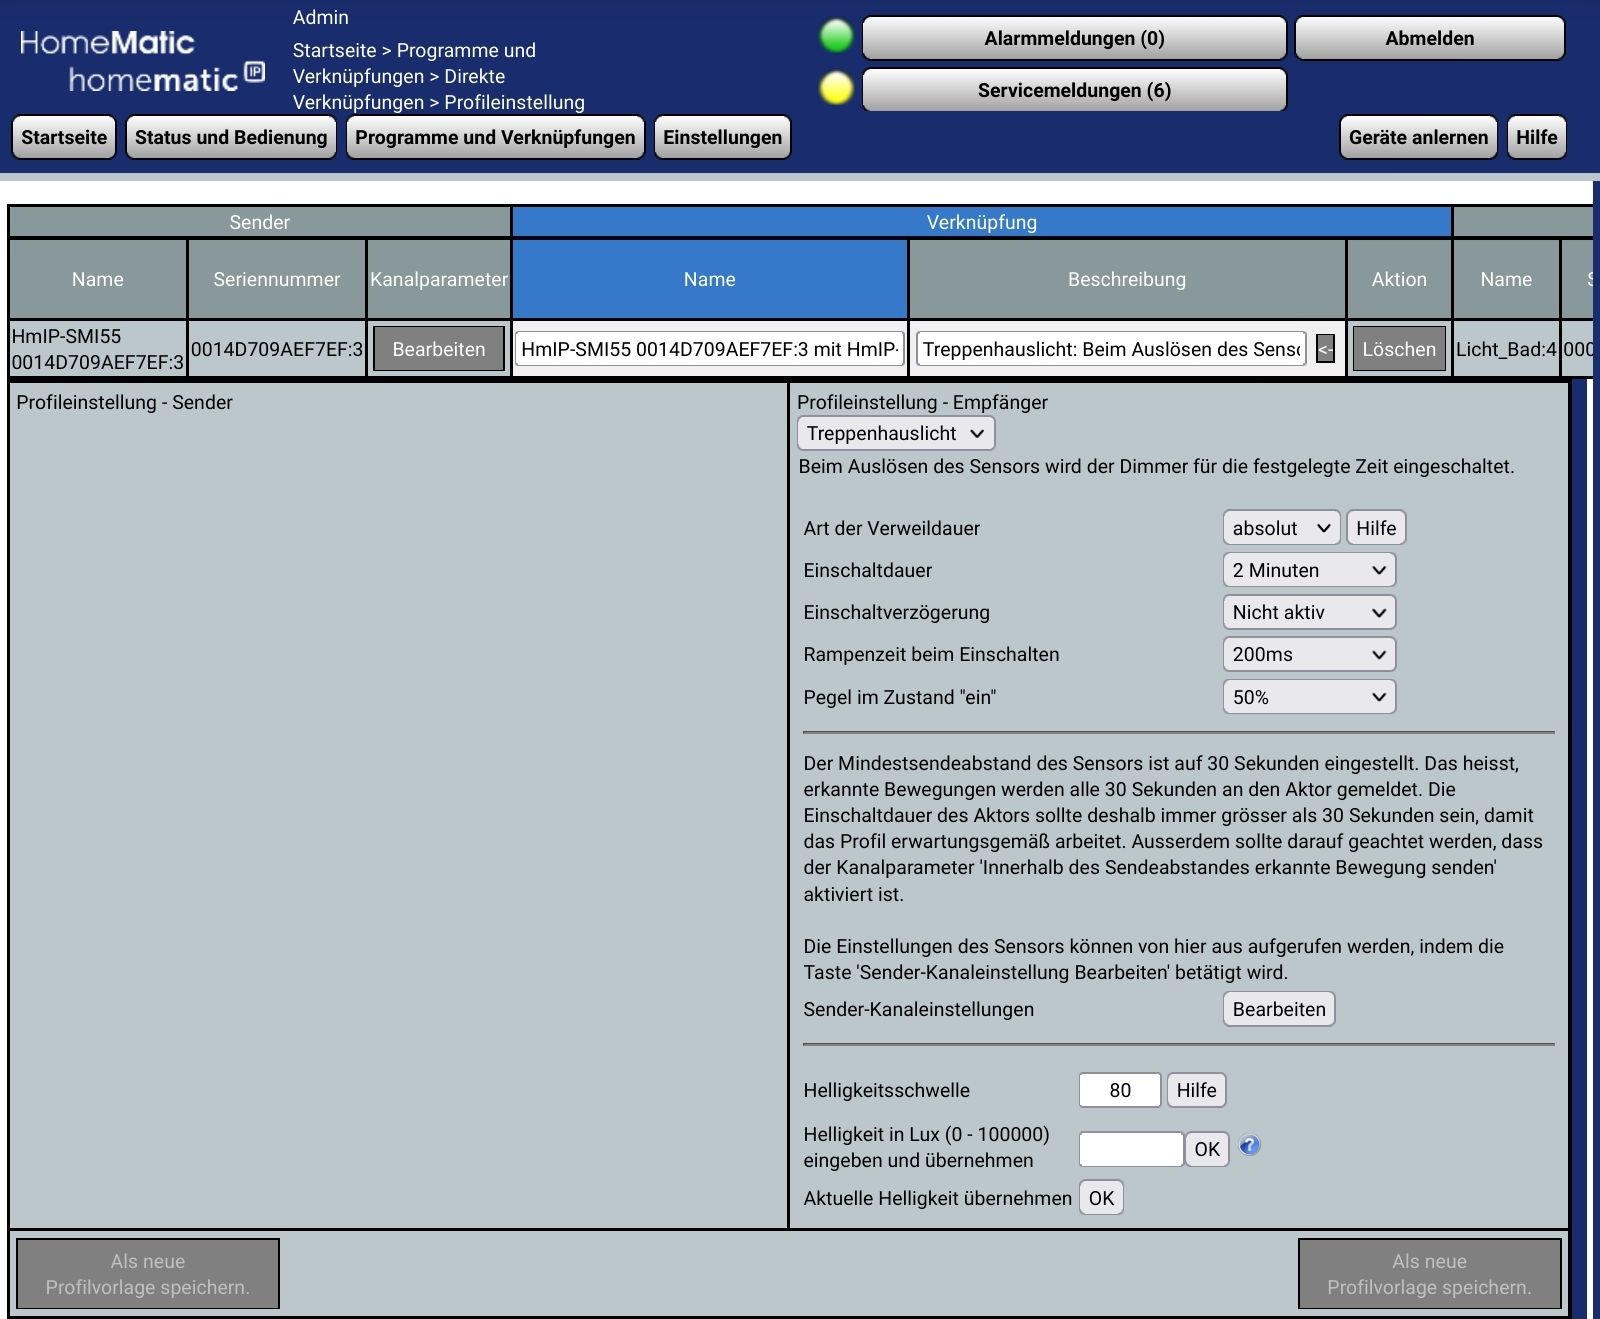The height and width of the screenshot is (1319, 1600).
Task: Open Art der Verweildauer dropdown
Action: [1281, 528]
